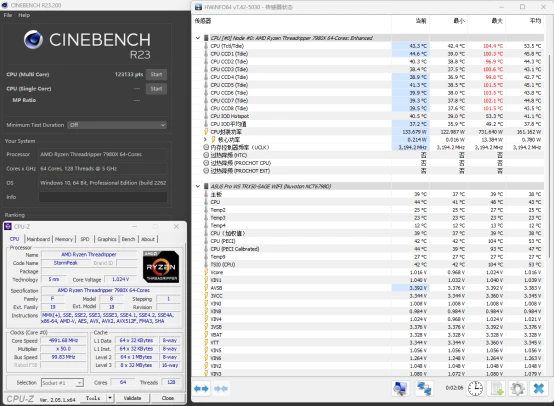Switch to the Mainboard tab in CPU-Z

[38, 239]
